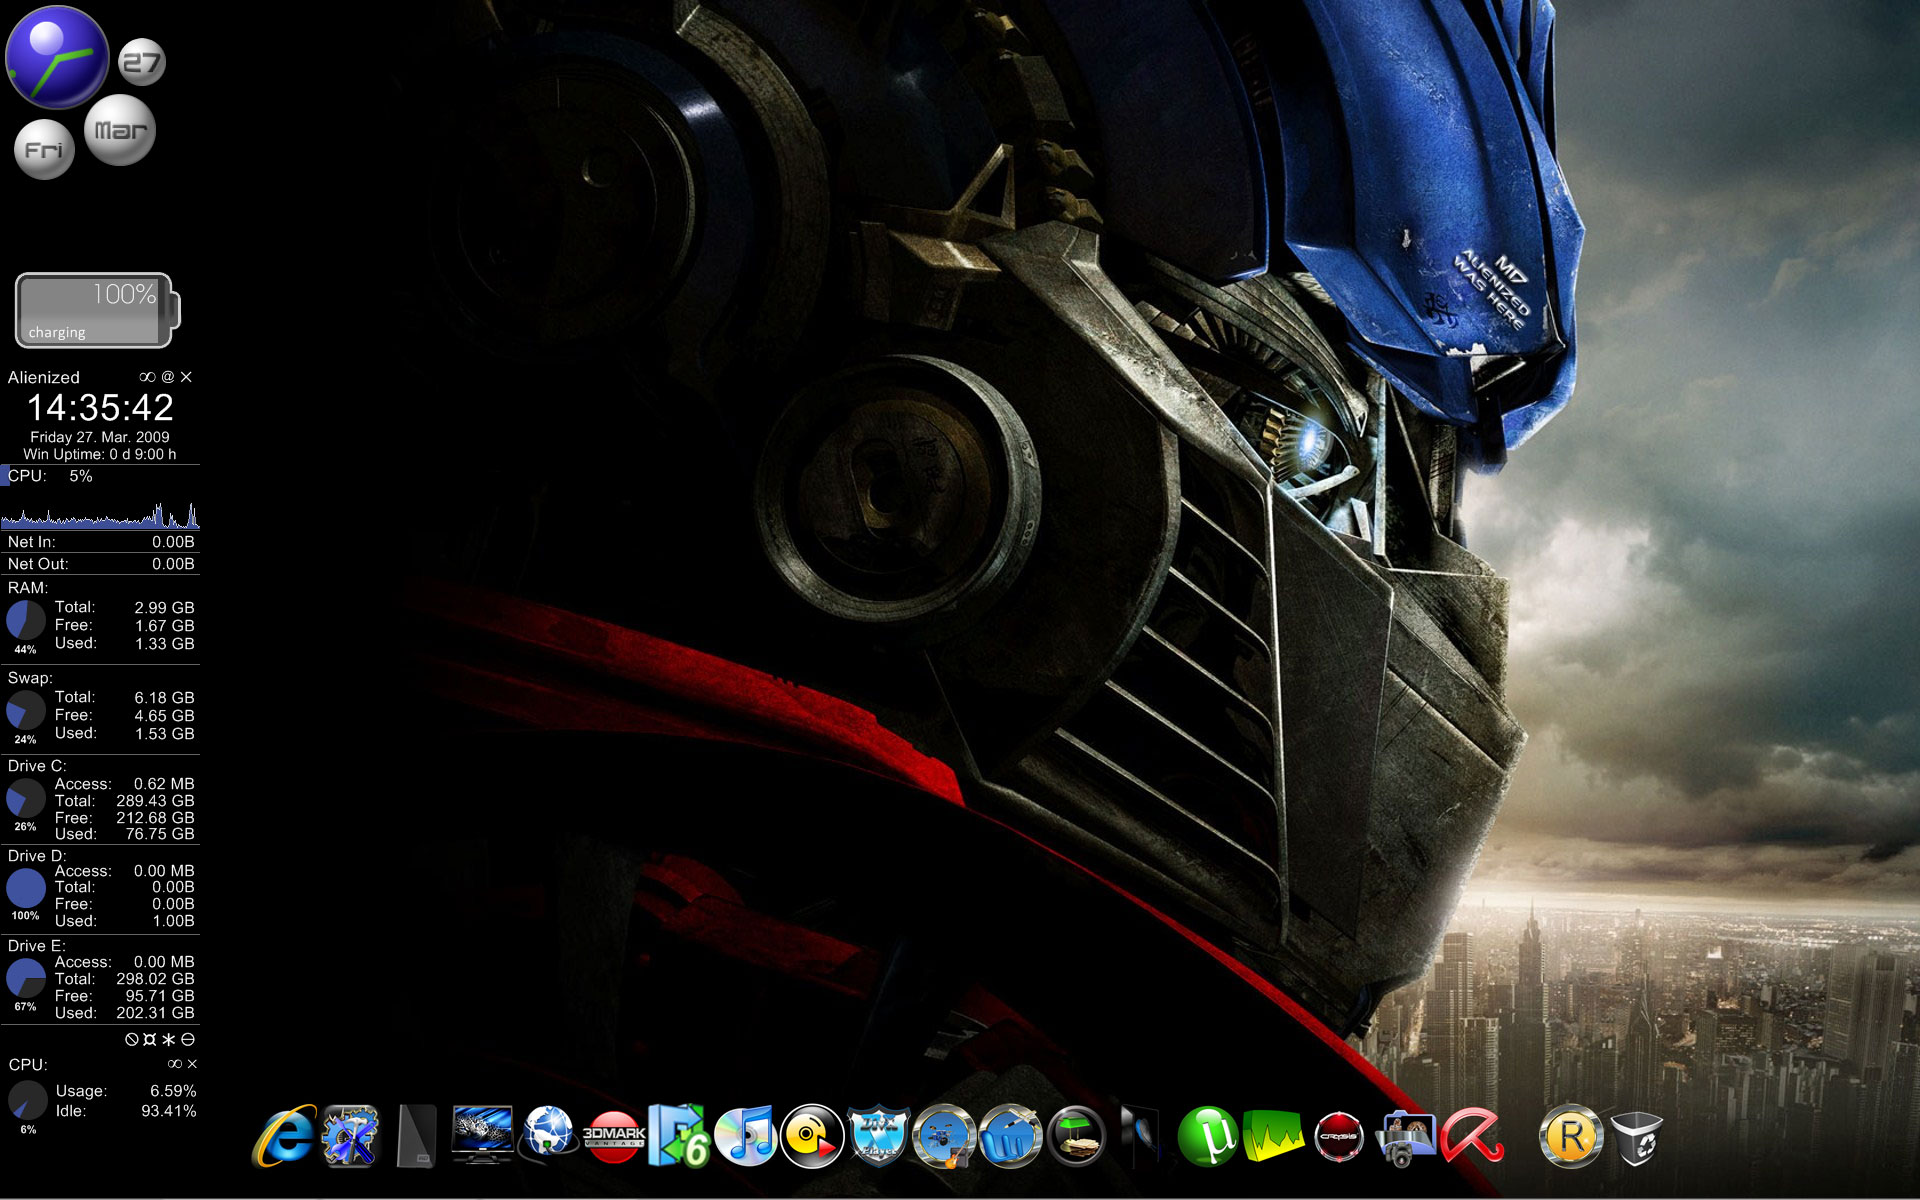1920x1200 pixels.
Task: Close the Alienized system monitor widget
Action: click(x=186, y=377)
